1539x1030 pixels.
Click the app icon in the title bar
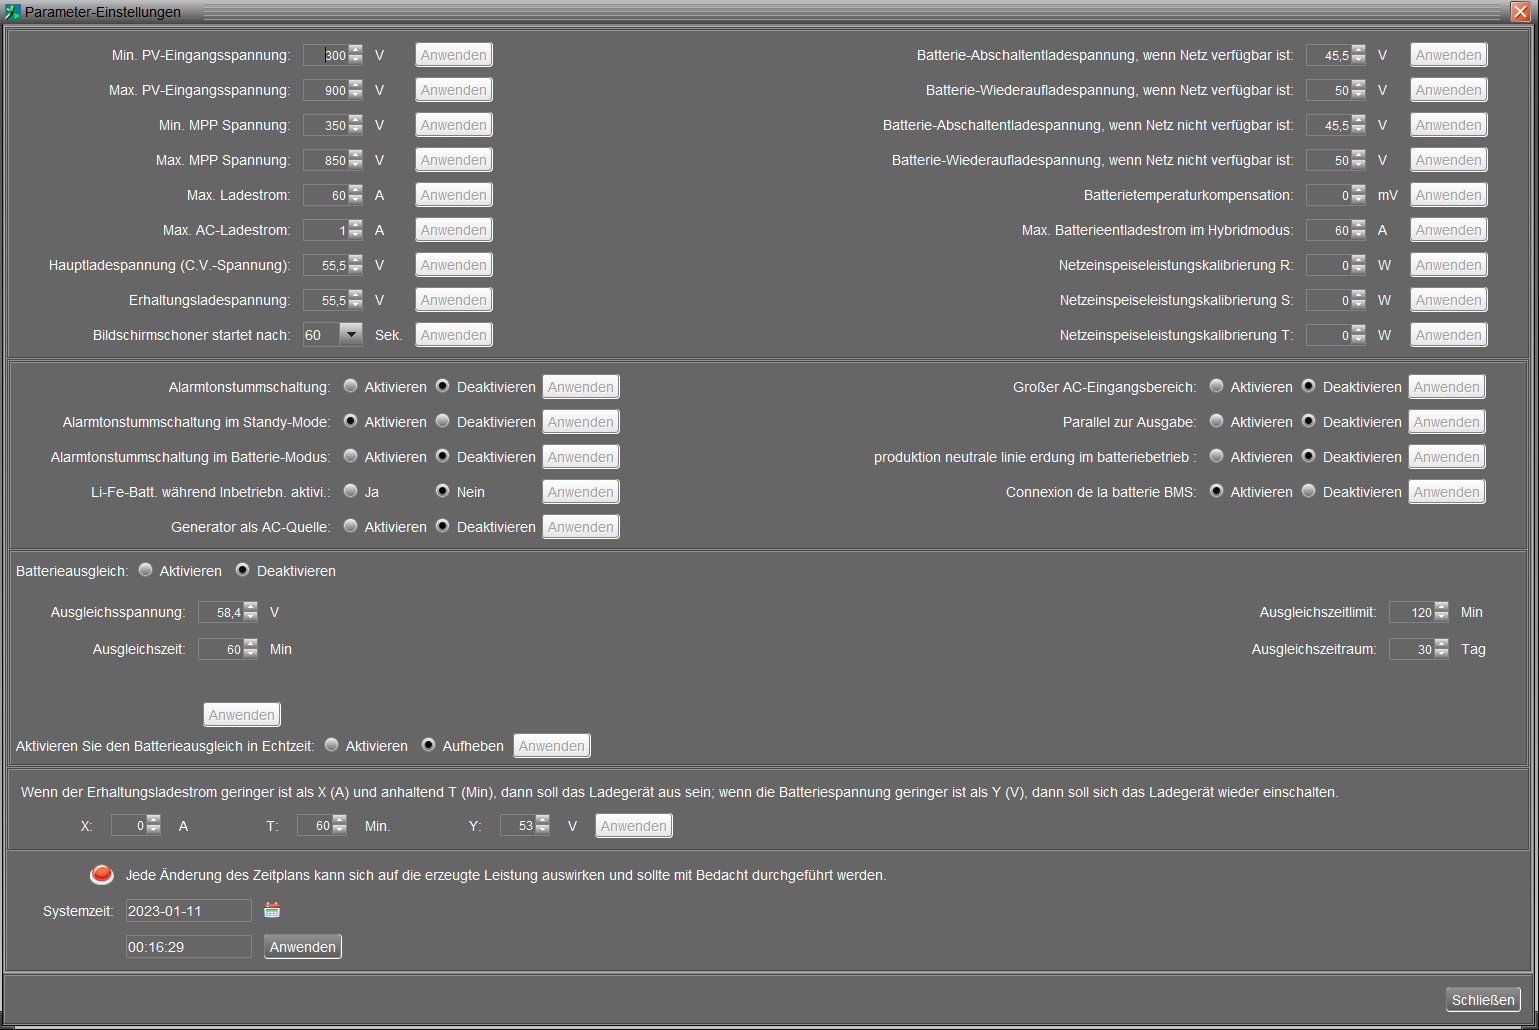tap(12, 12)
